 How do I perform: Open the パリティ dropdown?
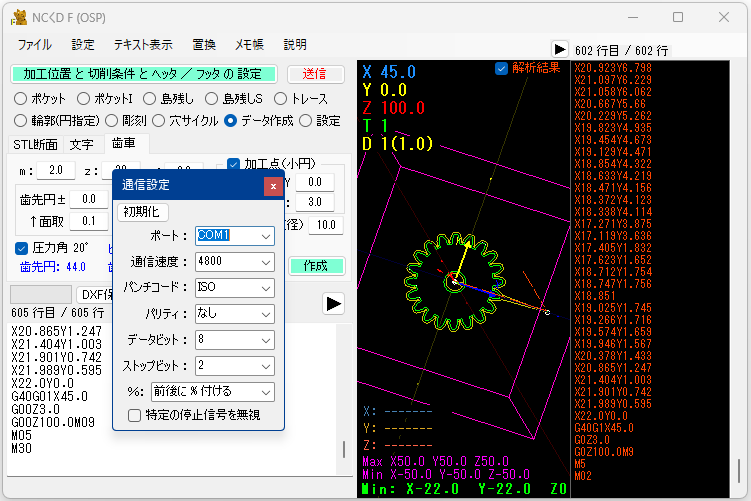(x=235, y=314)
